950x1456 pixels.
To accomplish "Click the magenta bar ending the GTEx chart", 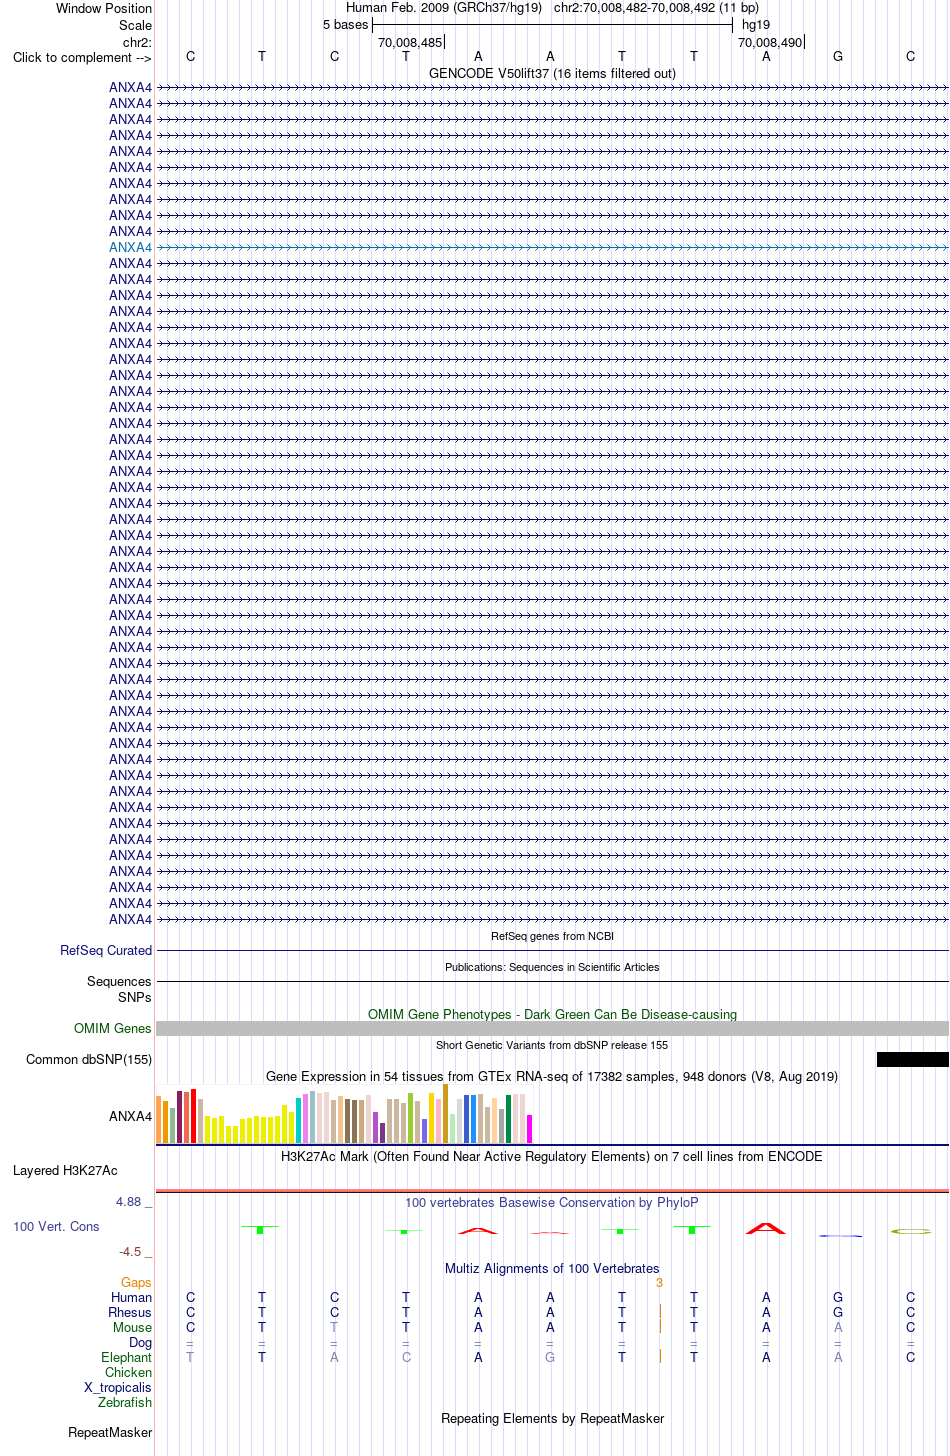I will (530, 1128).
